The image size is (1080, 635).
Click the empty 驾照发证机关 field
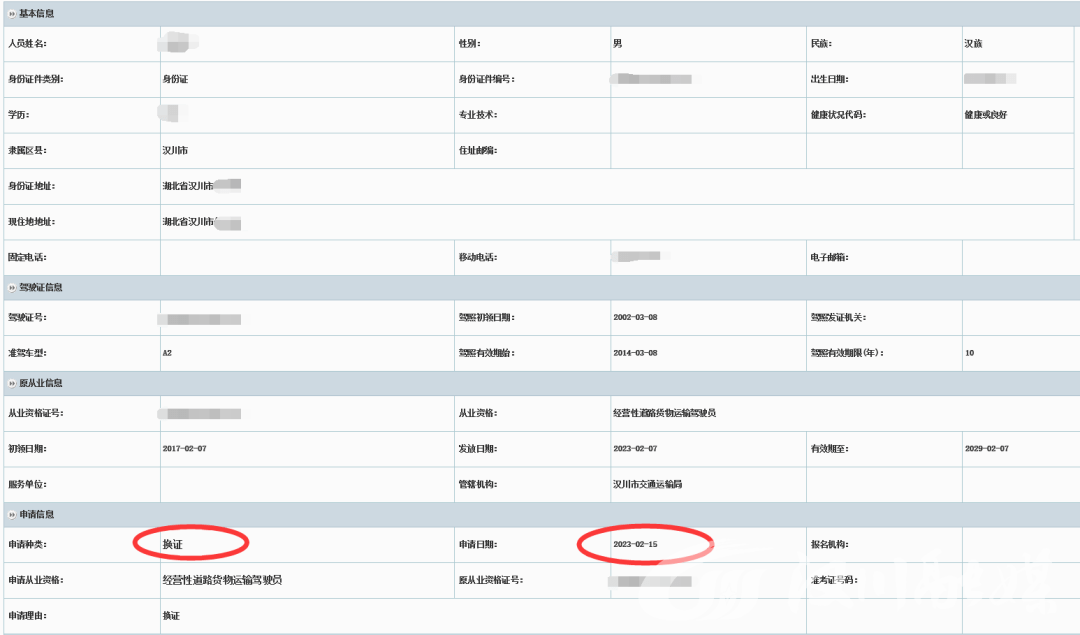(x=1020, y=318)
